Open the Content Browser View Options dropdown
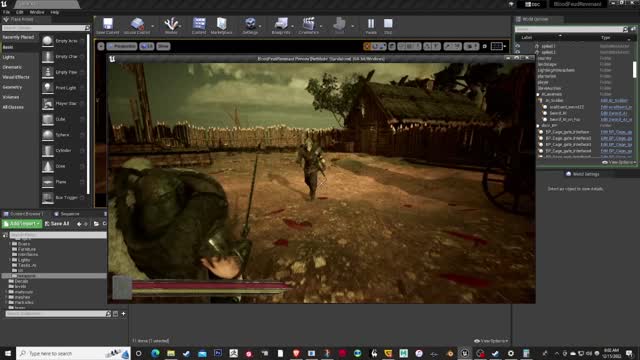Image resolution: width=640 pixels, height=360 pixels. [491, 341]
